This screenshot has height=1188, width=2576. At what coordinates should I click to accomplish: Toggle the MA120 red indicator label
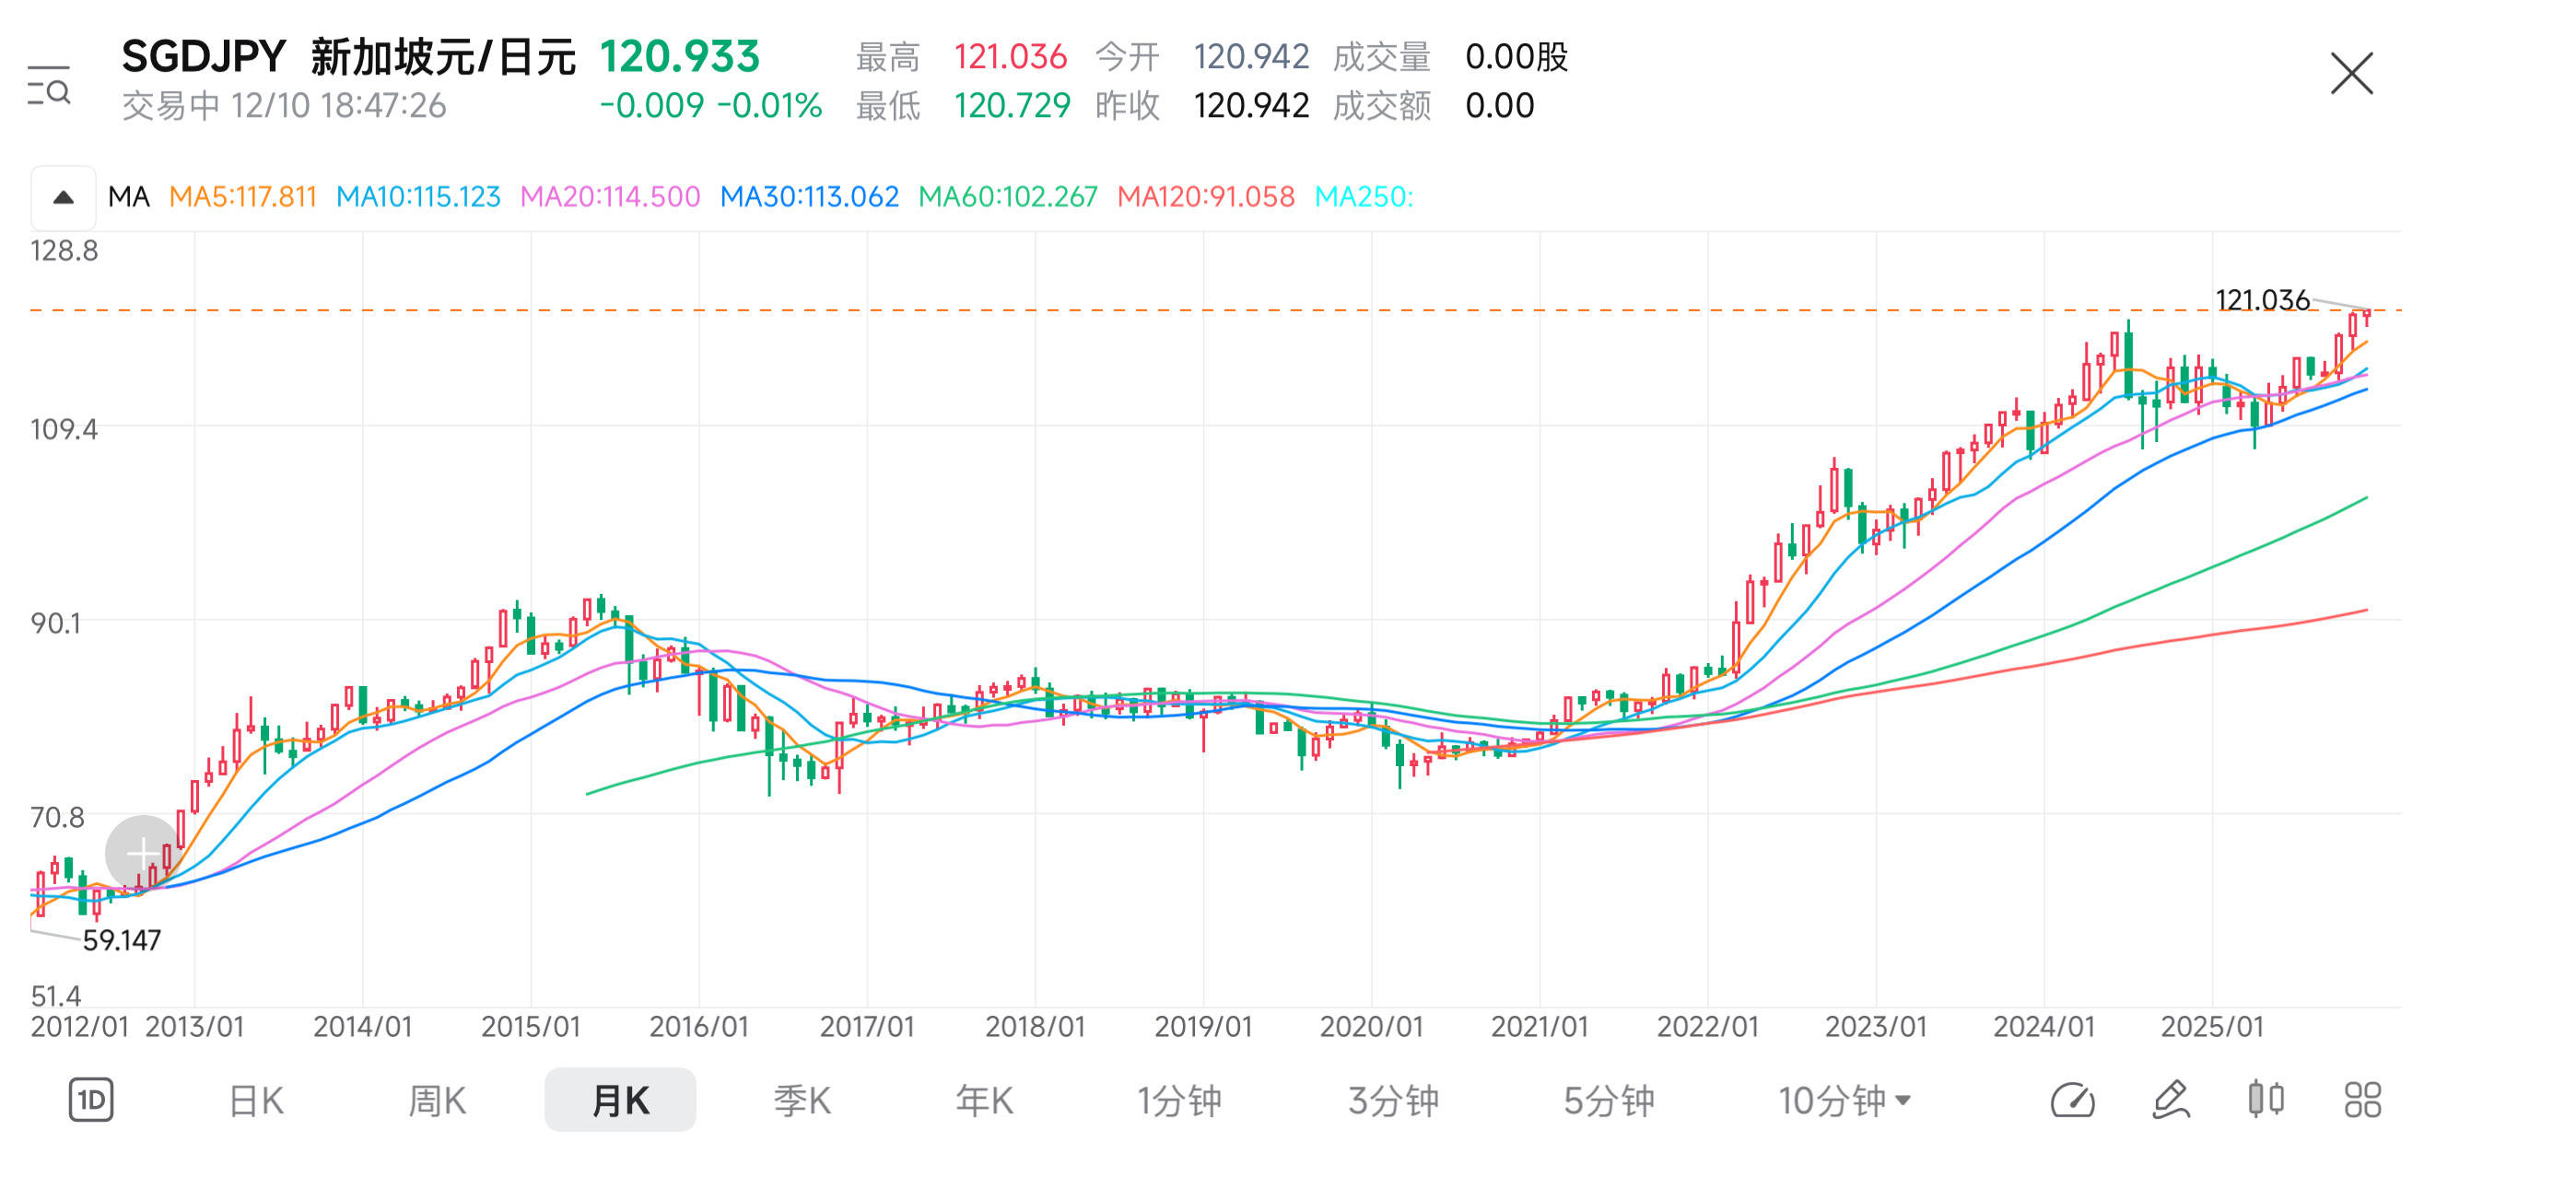coord(1205,197)
